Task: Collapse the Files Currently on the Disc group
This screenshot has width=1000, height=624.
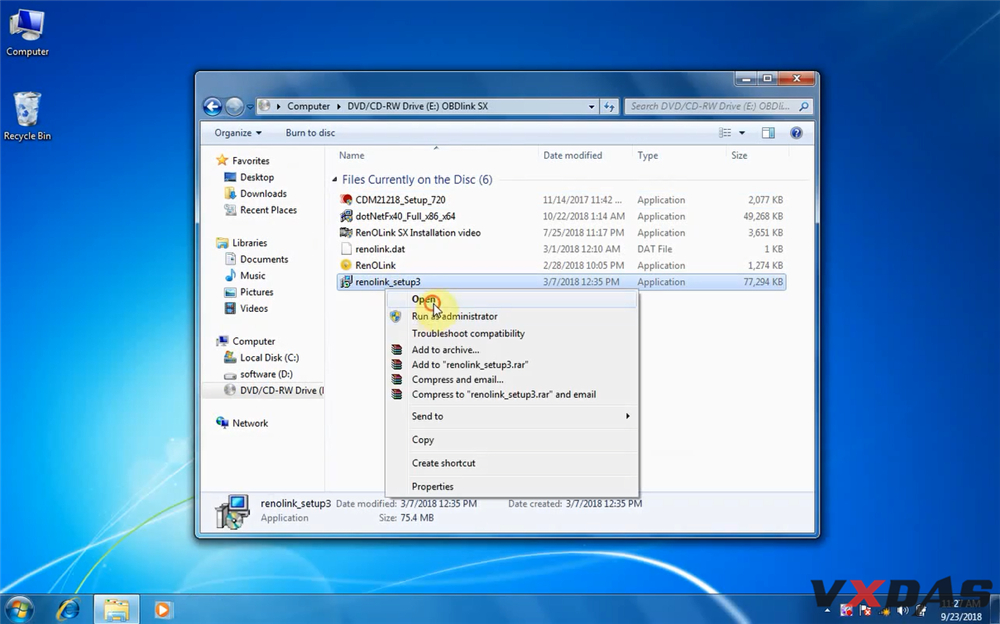Action: 335,180
